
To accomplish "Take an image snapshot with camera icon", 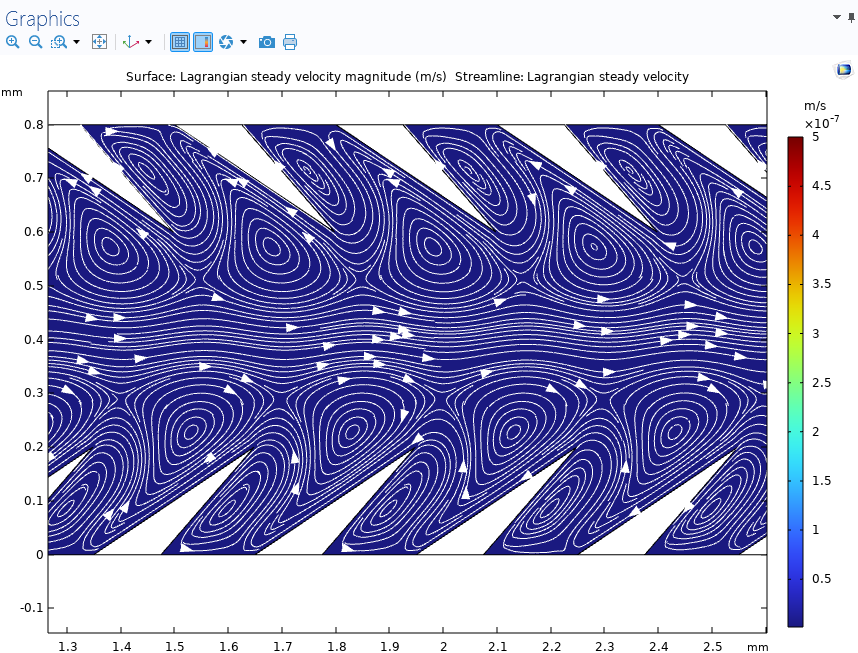I will 266,42.
